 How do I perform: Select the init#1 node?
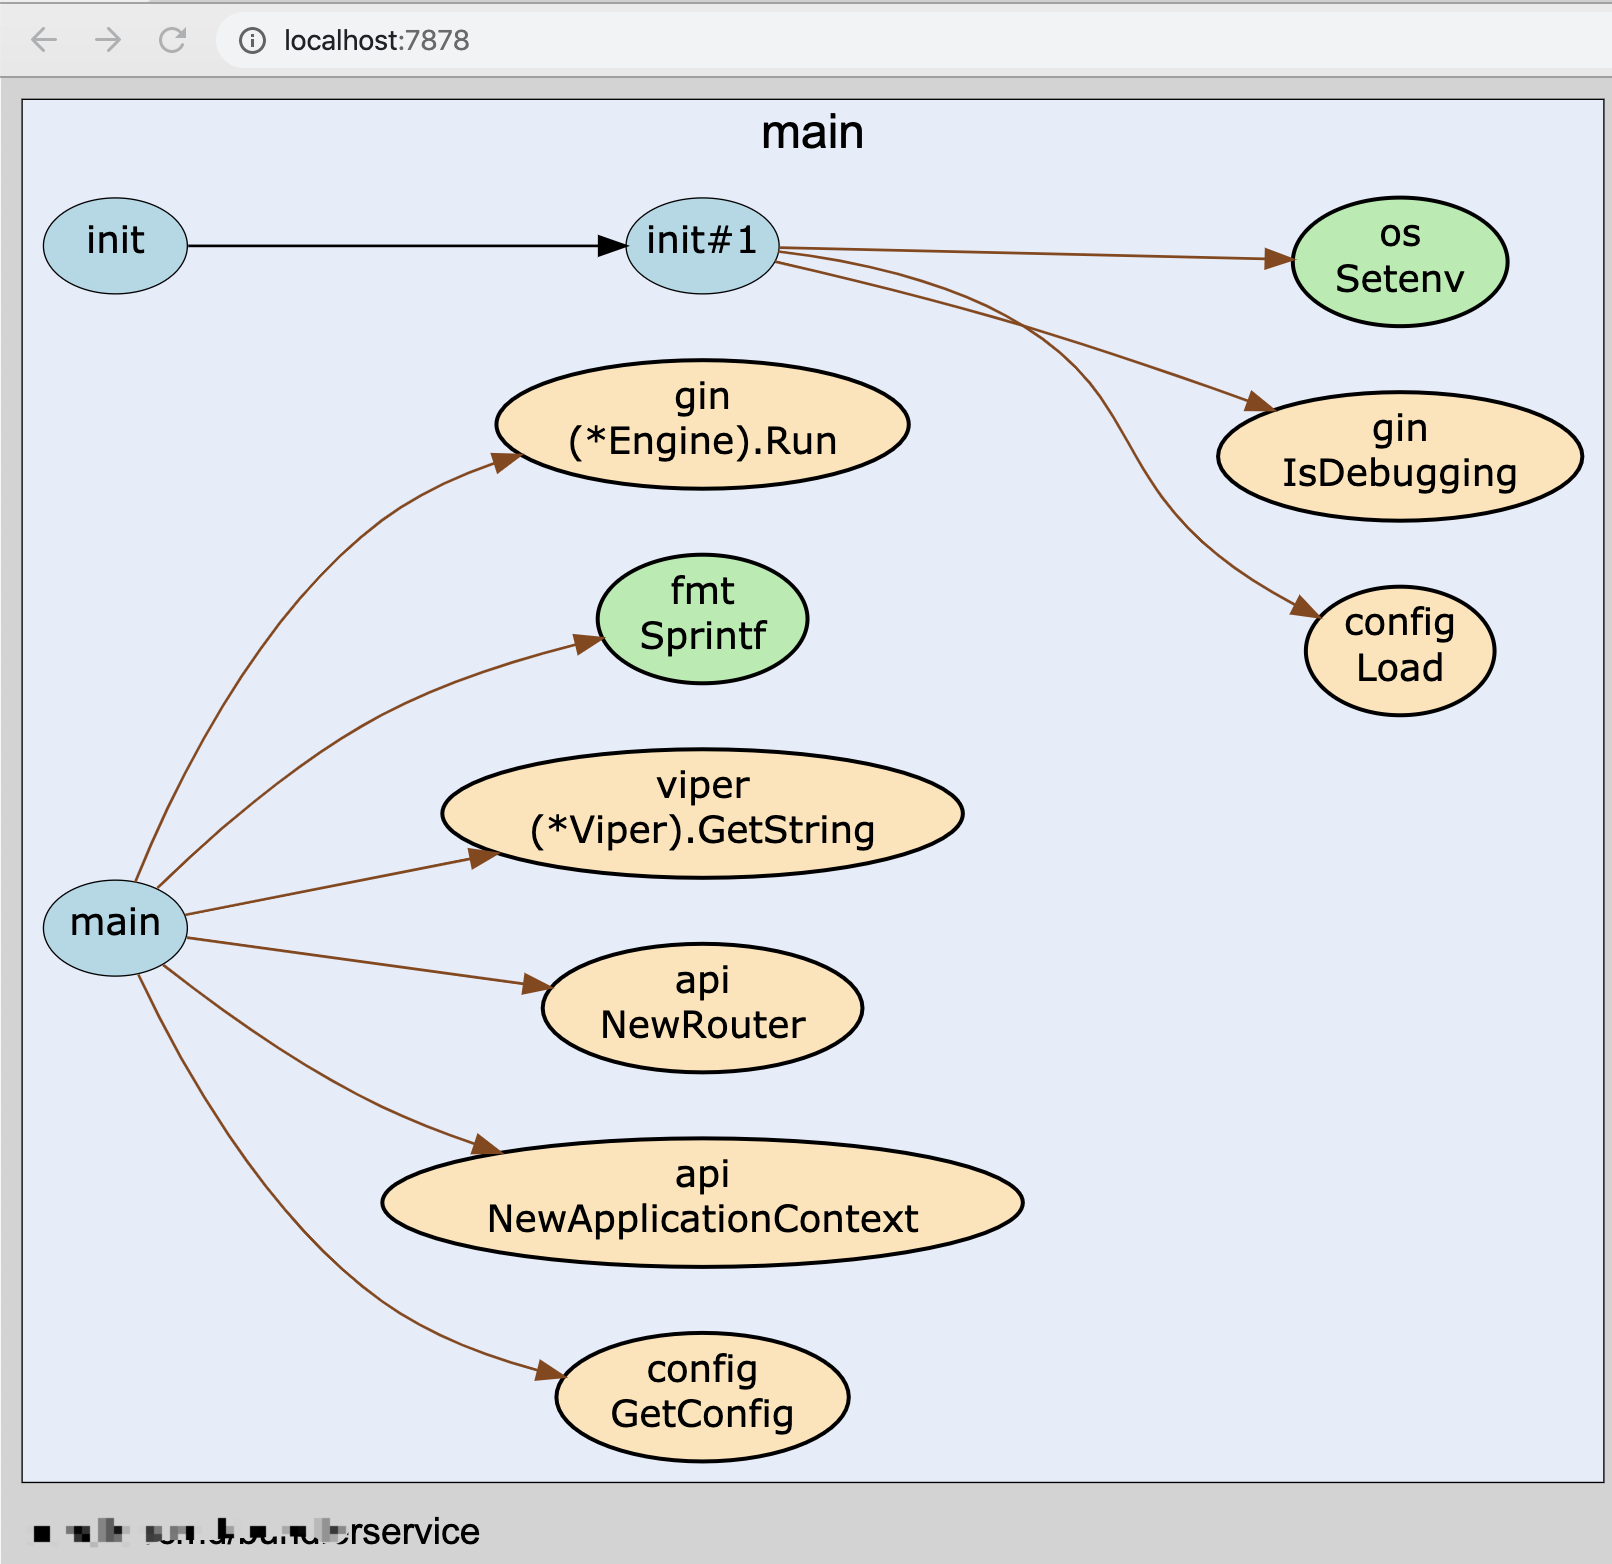pyautogui.click(x=702, y=245)
